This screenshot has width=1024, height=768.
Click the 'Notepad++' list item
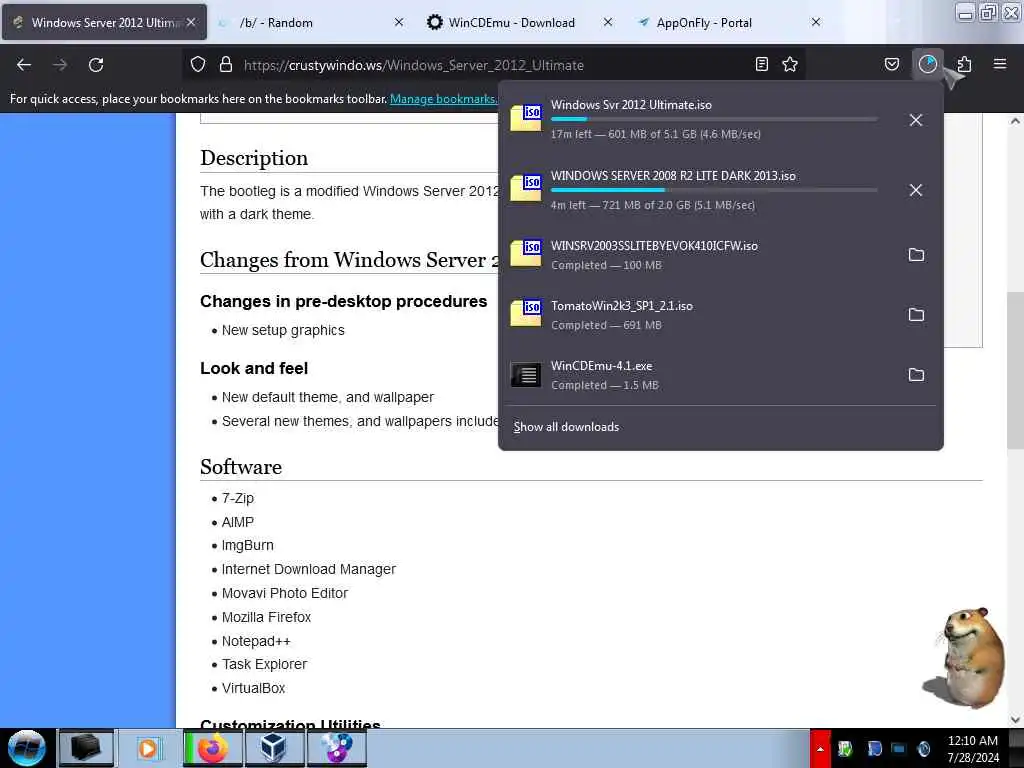[256, 641]
